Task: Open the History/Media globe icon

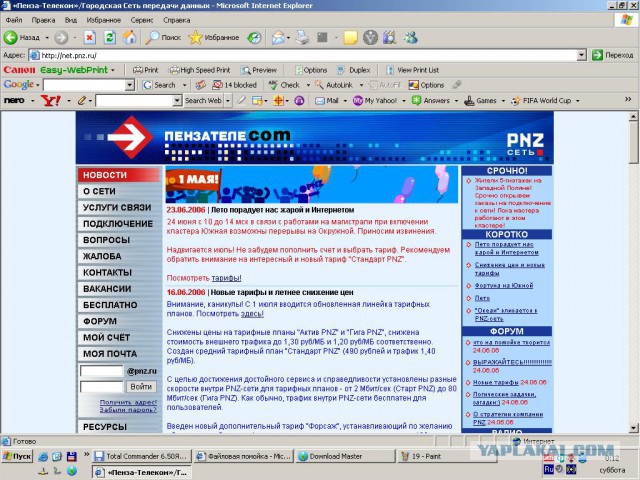Action: (x=254, y=38)
